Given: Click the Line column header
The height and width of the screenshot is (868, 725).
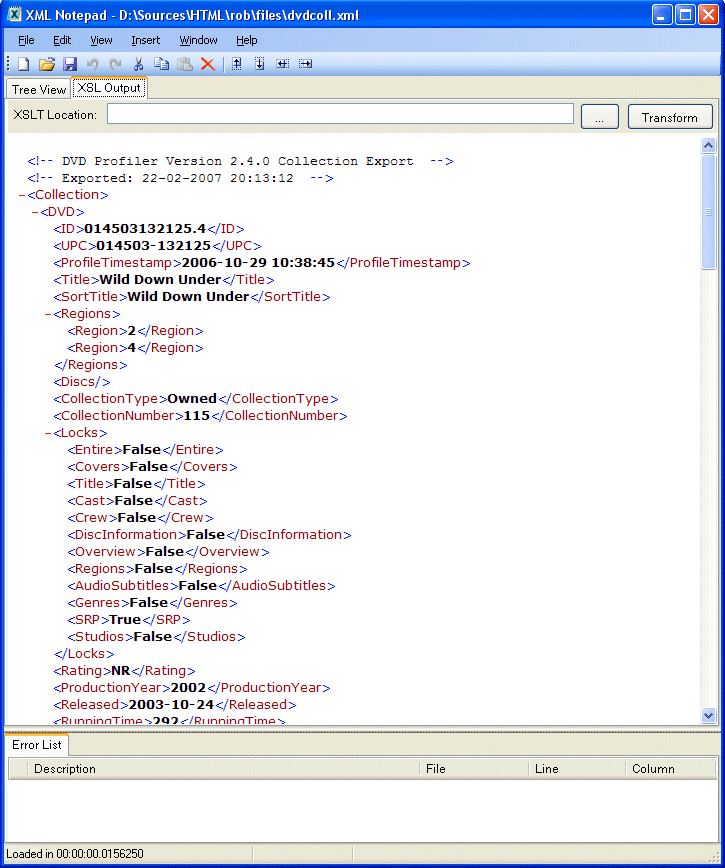Looking at the screenshot, I should (577, 769).
